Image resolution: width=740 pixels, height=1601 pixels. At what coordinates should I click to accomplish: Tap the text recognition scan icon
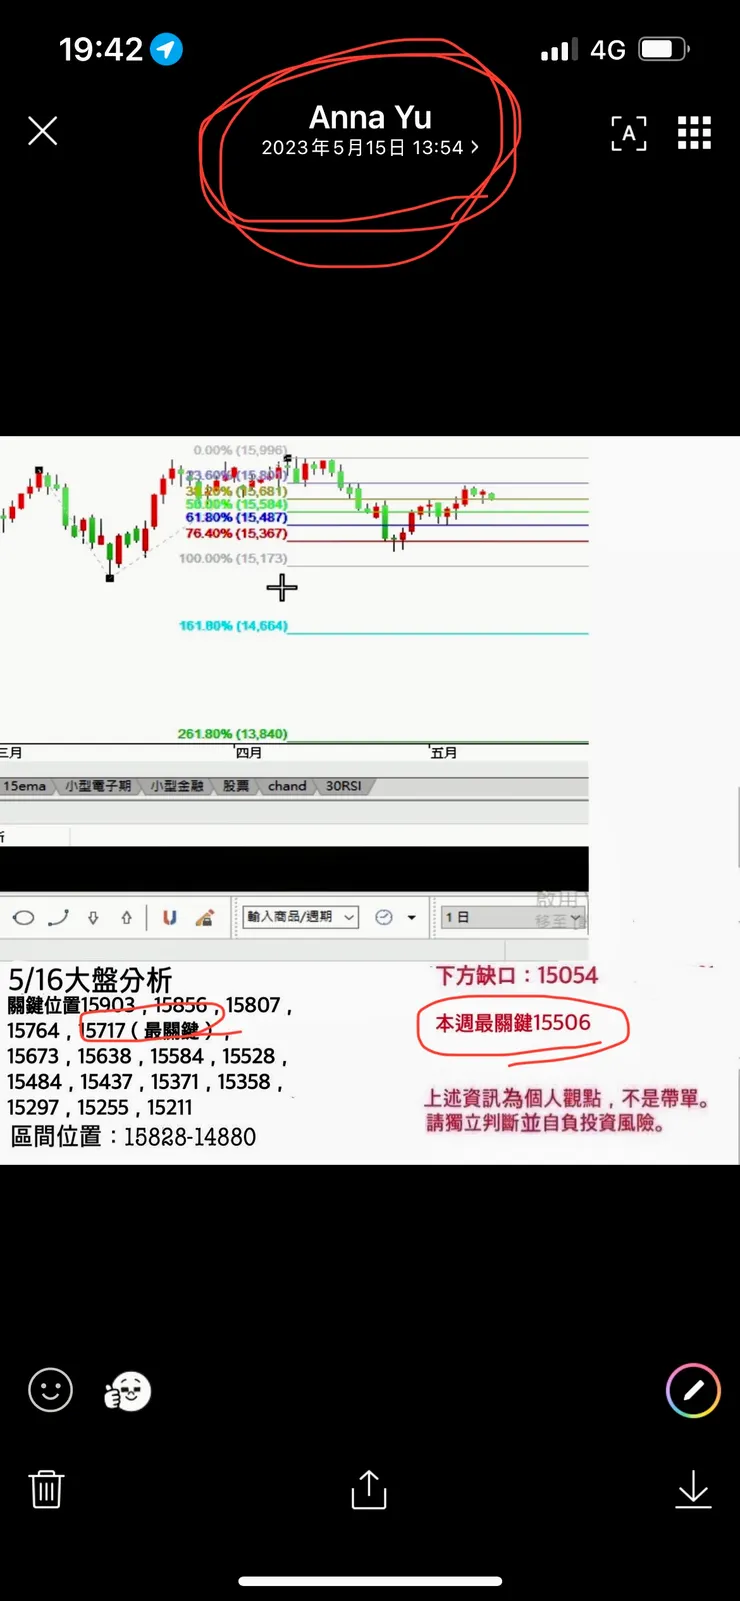[629, 132]
